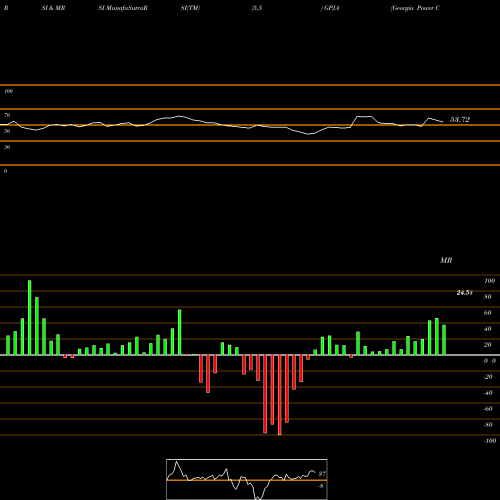Click the 80 label on MR axis

(x=488, y=297)
